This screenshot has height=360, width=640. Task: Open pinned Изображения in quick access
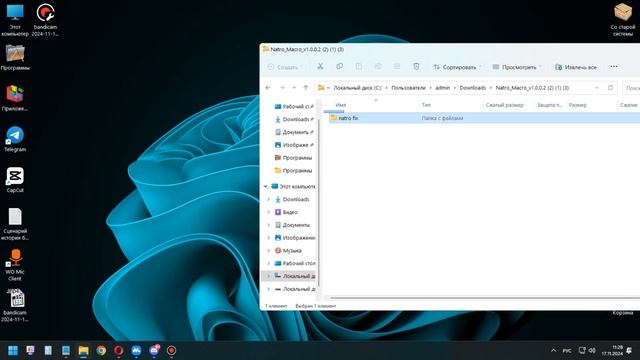point(294,145)
